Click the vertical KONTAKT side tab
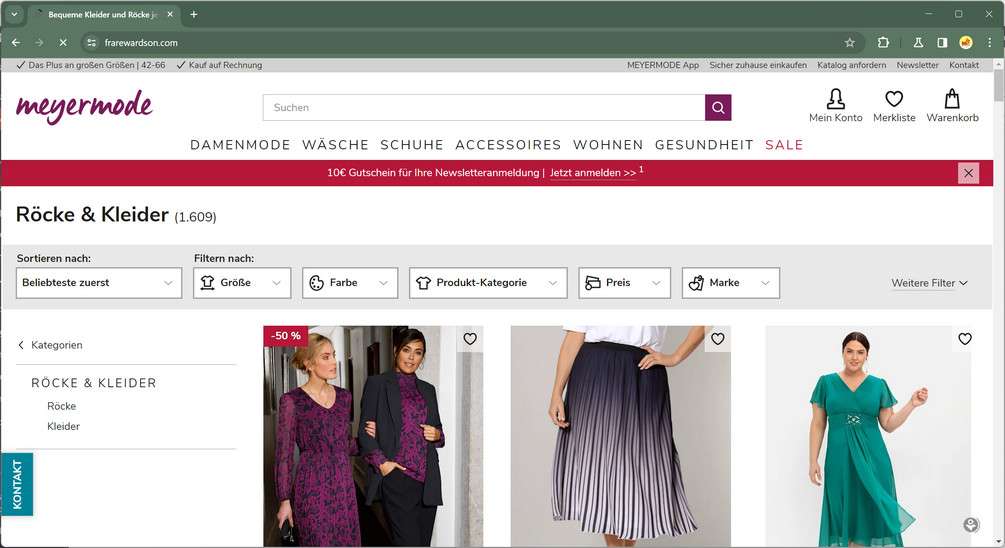 click(17, 485)
